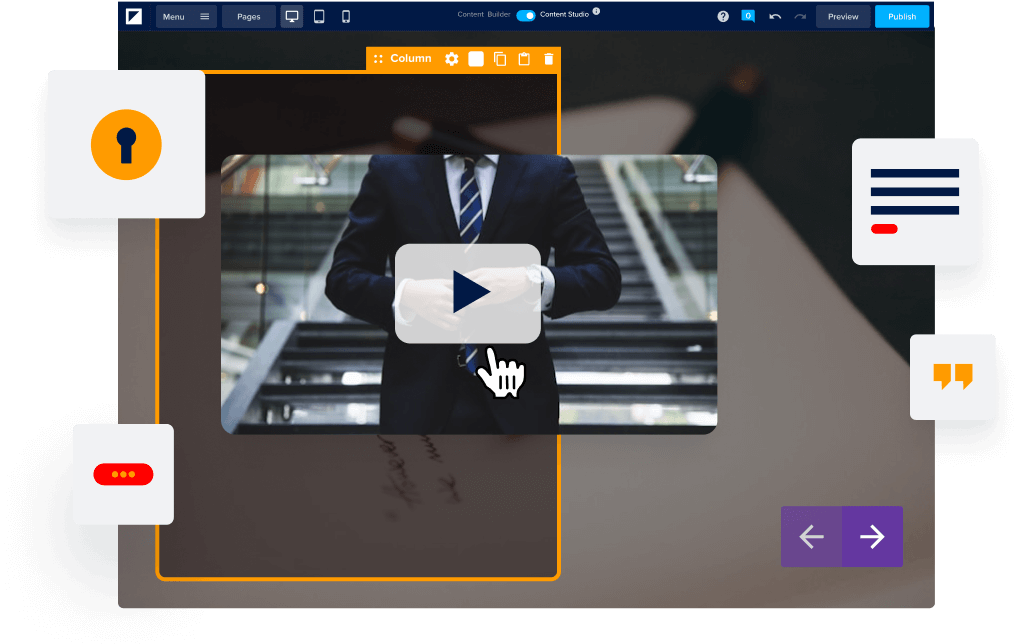This screenshot has width=1019, height=644.
Task: Open the Menu hamburger dropdown
Action: click(x=186, y=17)
